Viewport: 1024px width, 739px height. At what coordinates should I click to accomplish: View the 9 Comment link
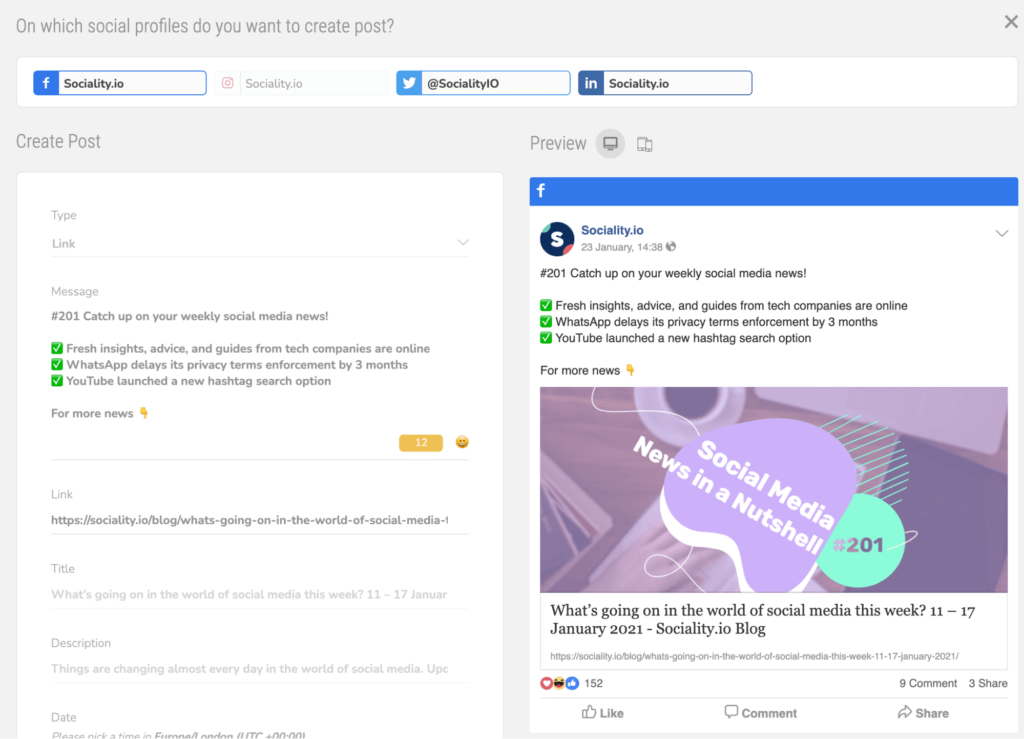[927, 684]
